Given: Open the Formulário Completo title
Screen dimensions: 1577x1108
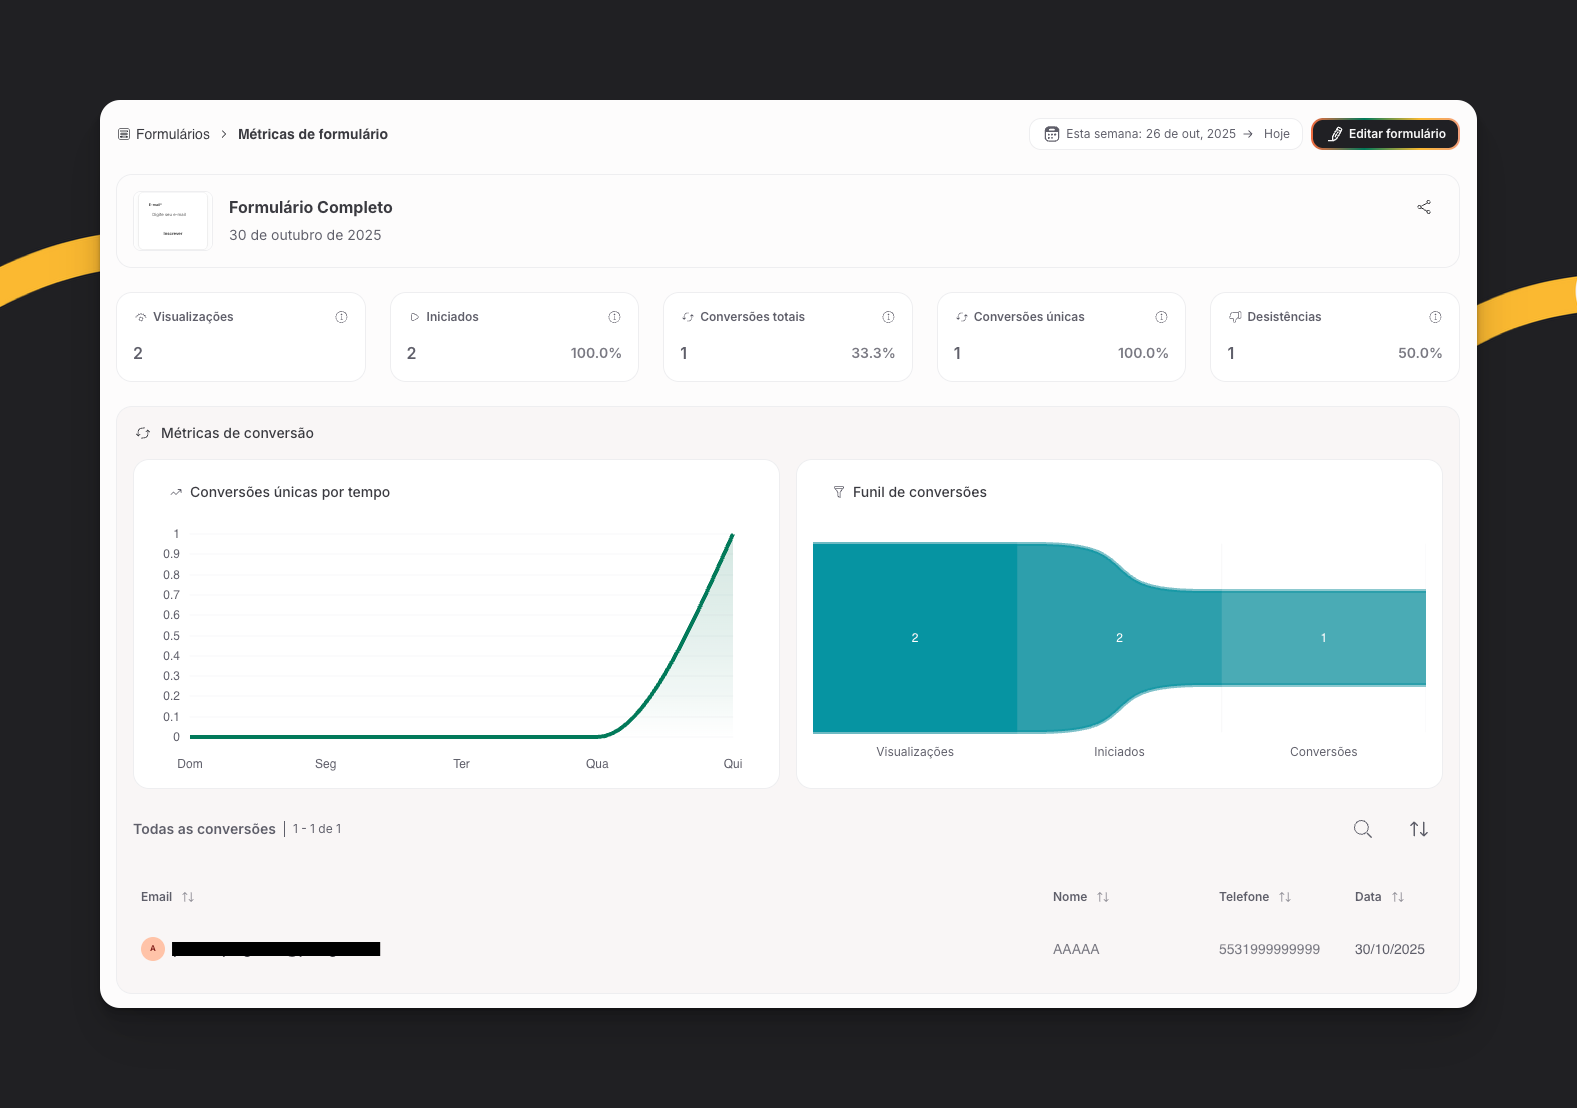Looking at the screenshot, I should tap(310, 207).
